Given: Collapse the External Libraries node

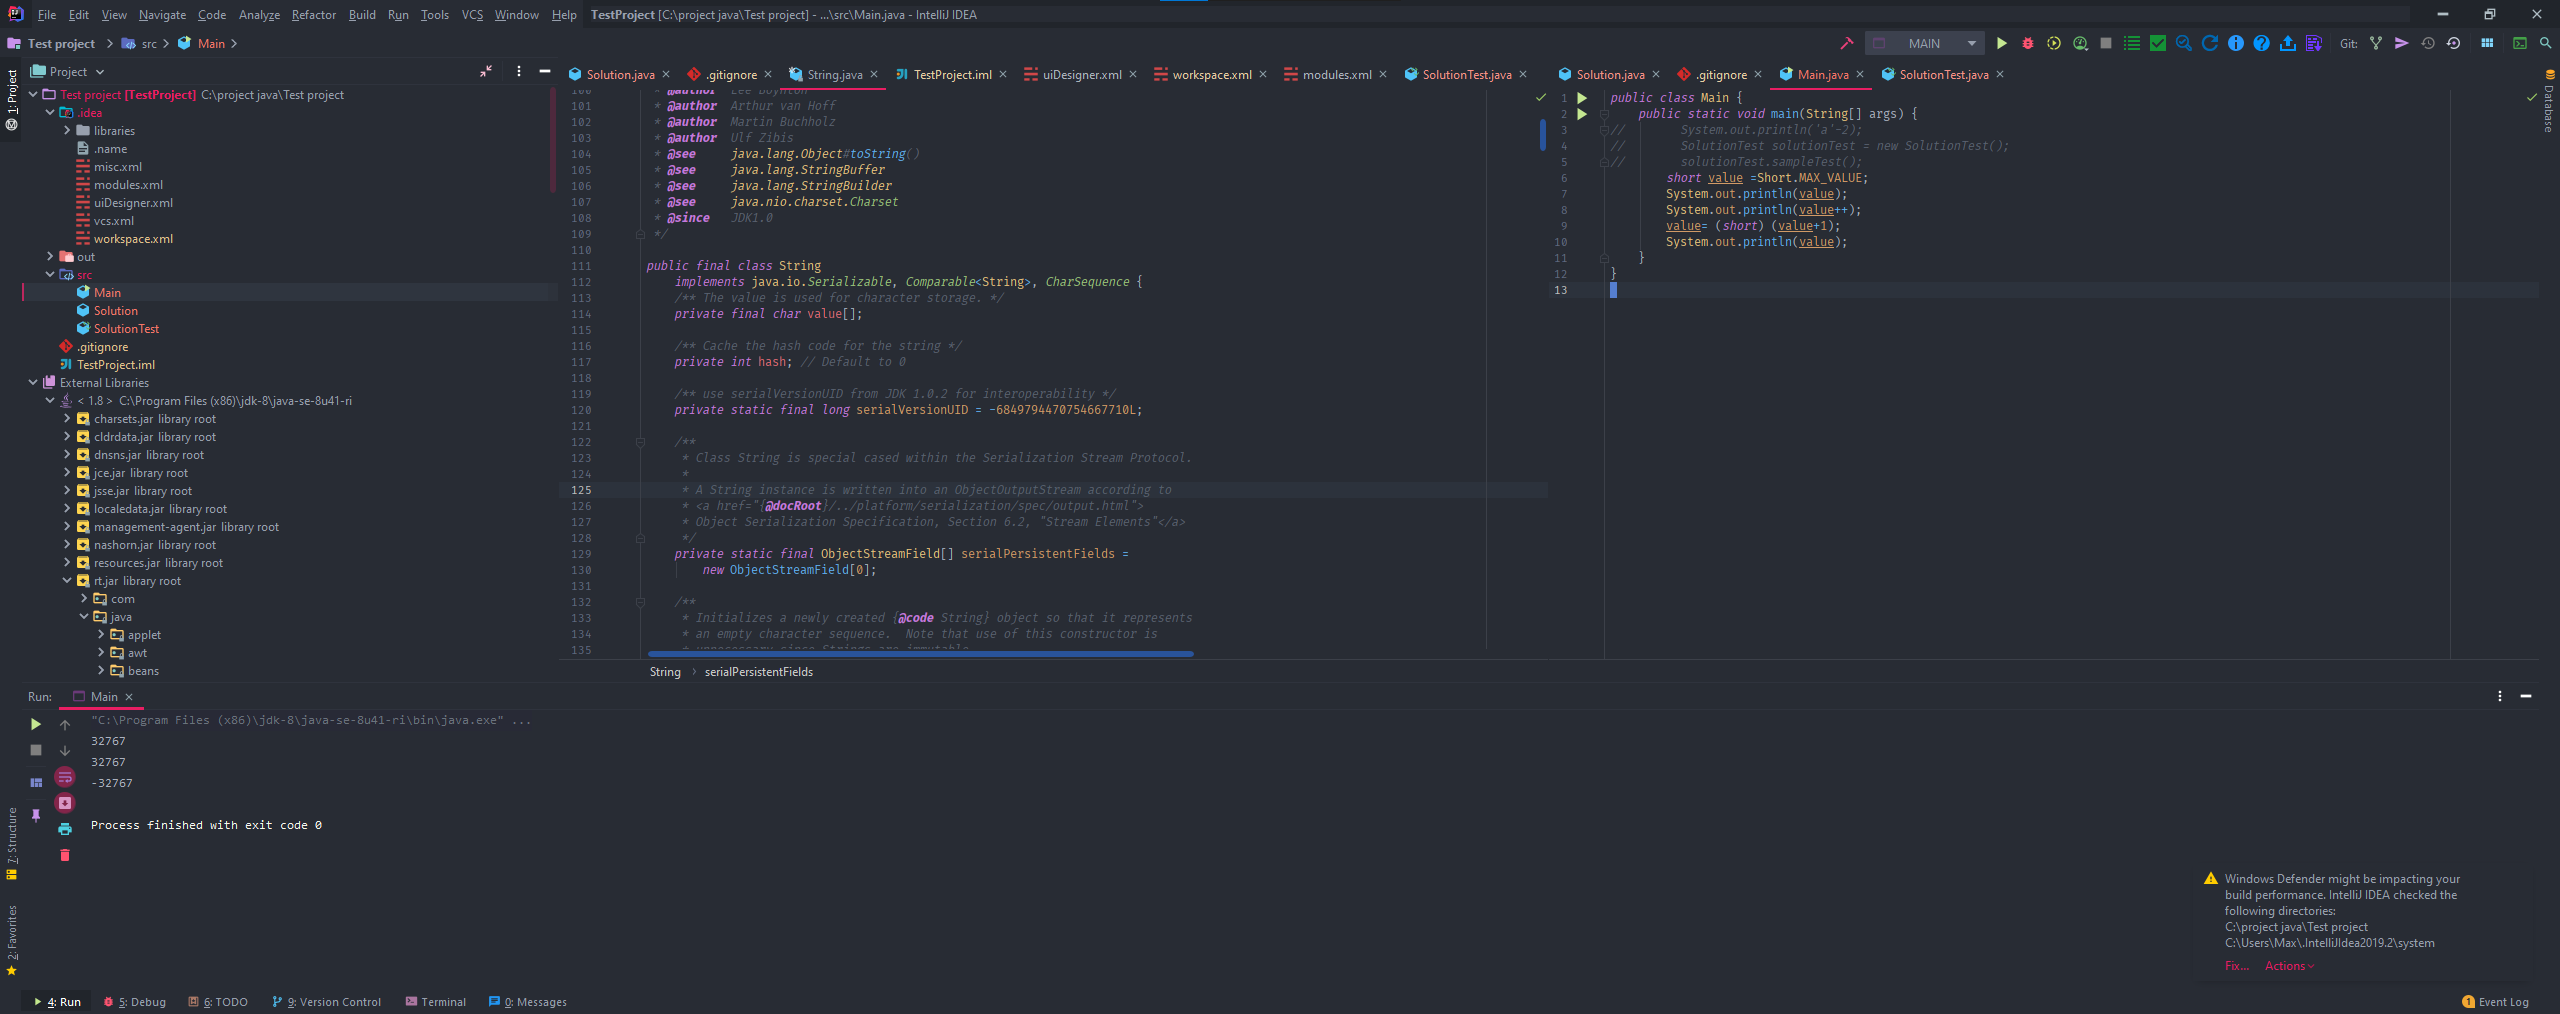Looking at the screenshot, I should coord(33,382).
